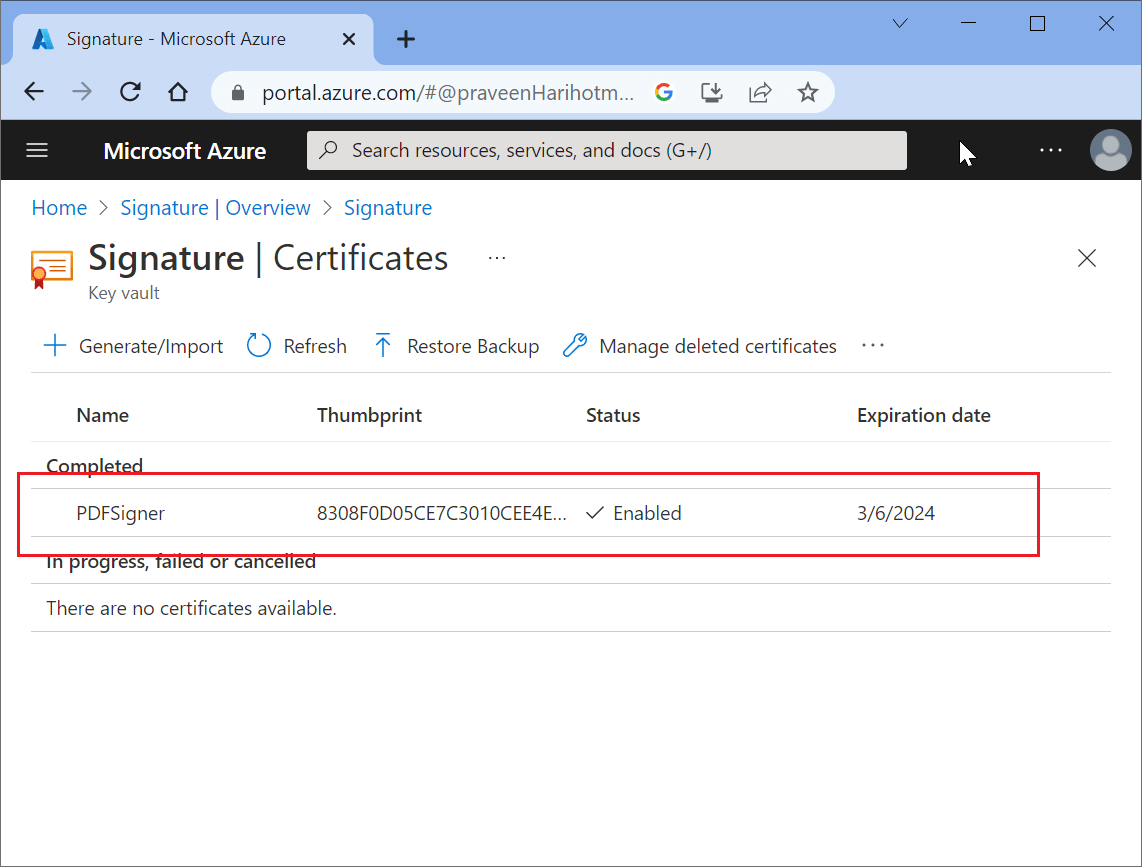This screenshot has height=867, width=1142.
Task: Switch to the Signature - Microsoft Azure tab
Action: pos(180,39)
